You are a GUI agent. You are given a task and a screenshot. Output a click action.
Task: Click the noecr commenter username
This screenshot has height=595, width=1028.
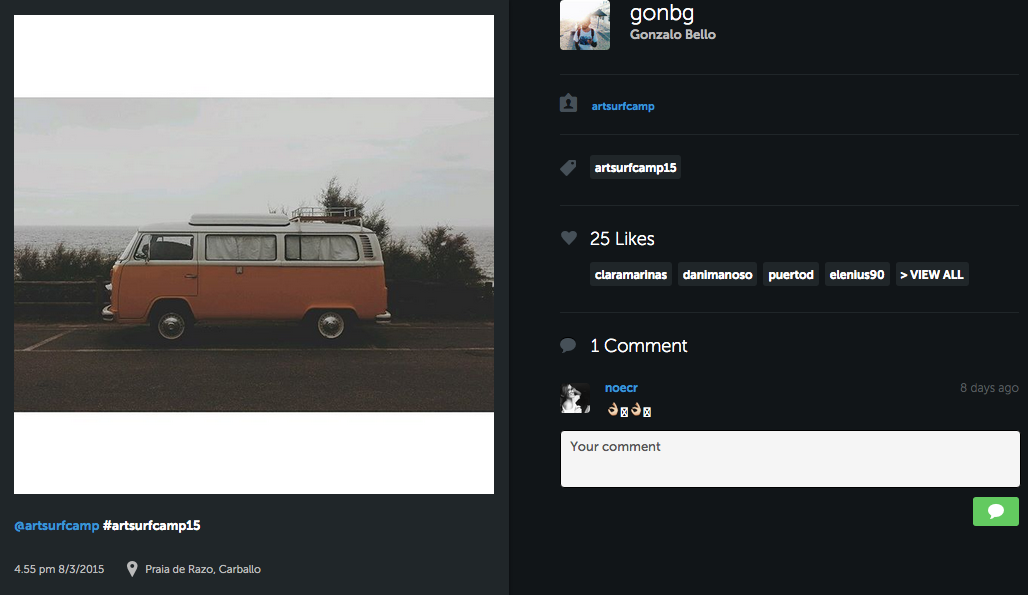621,388
